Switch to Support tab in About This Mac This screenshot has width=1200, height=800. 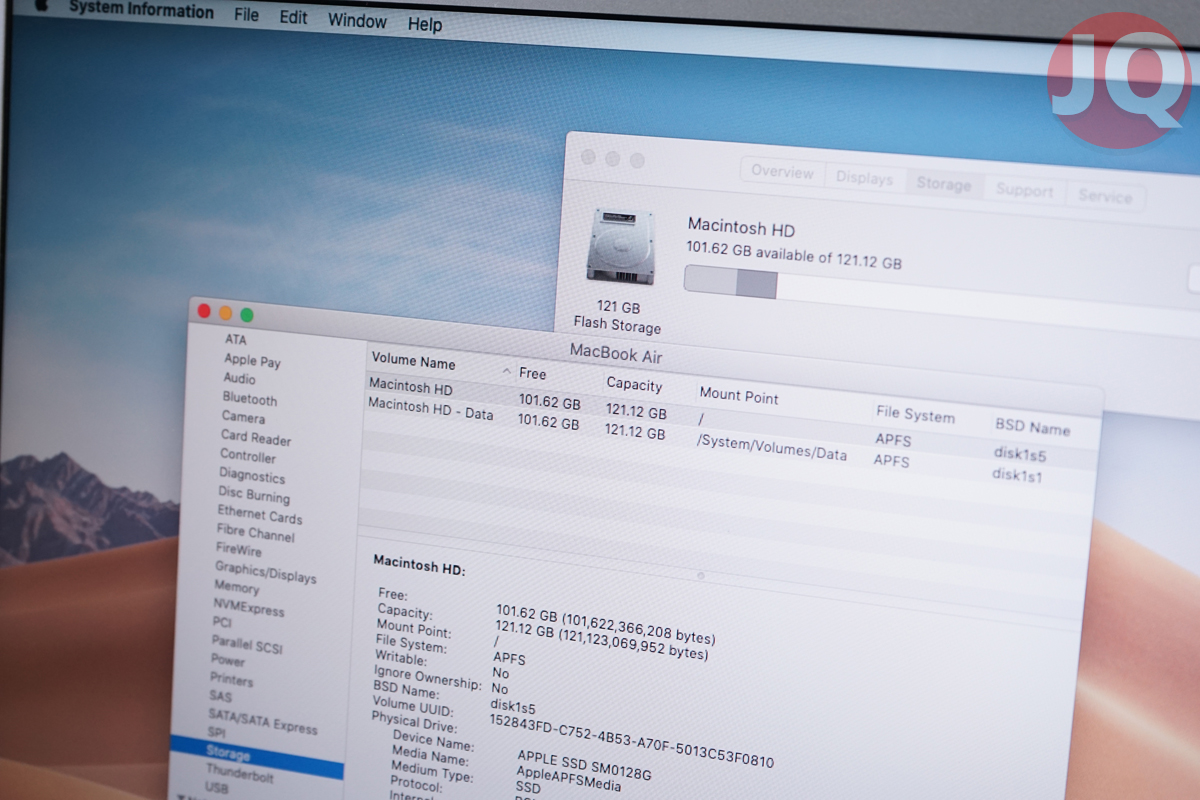[1025, 191]
